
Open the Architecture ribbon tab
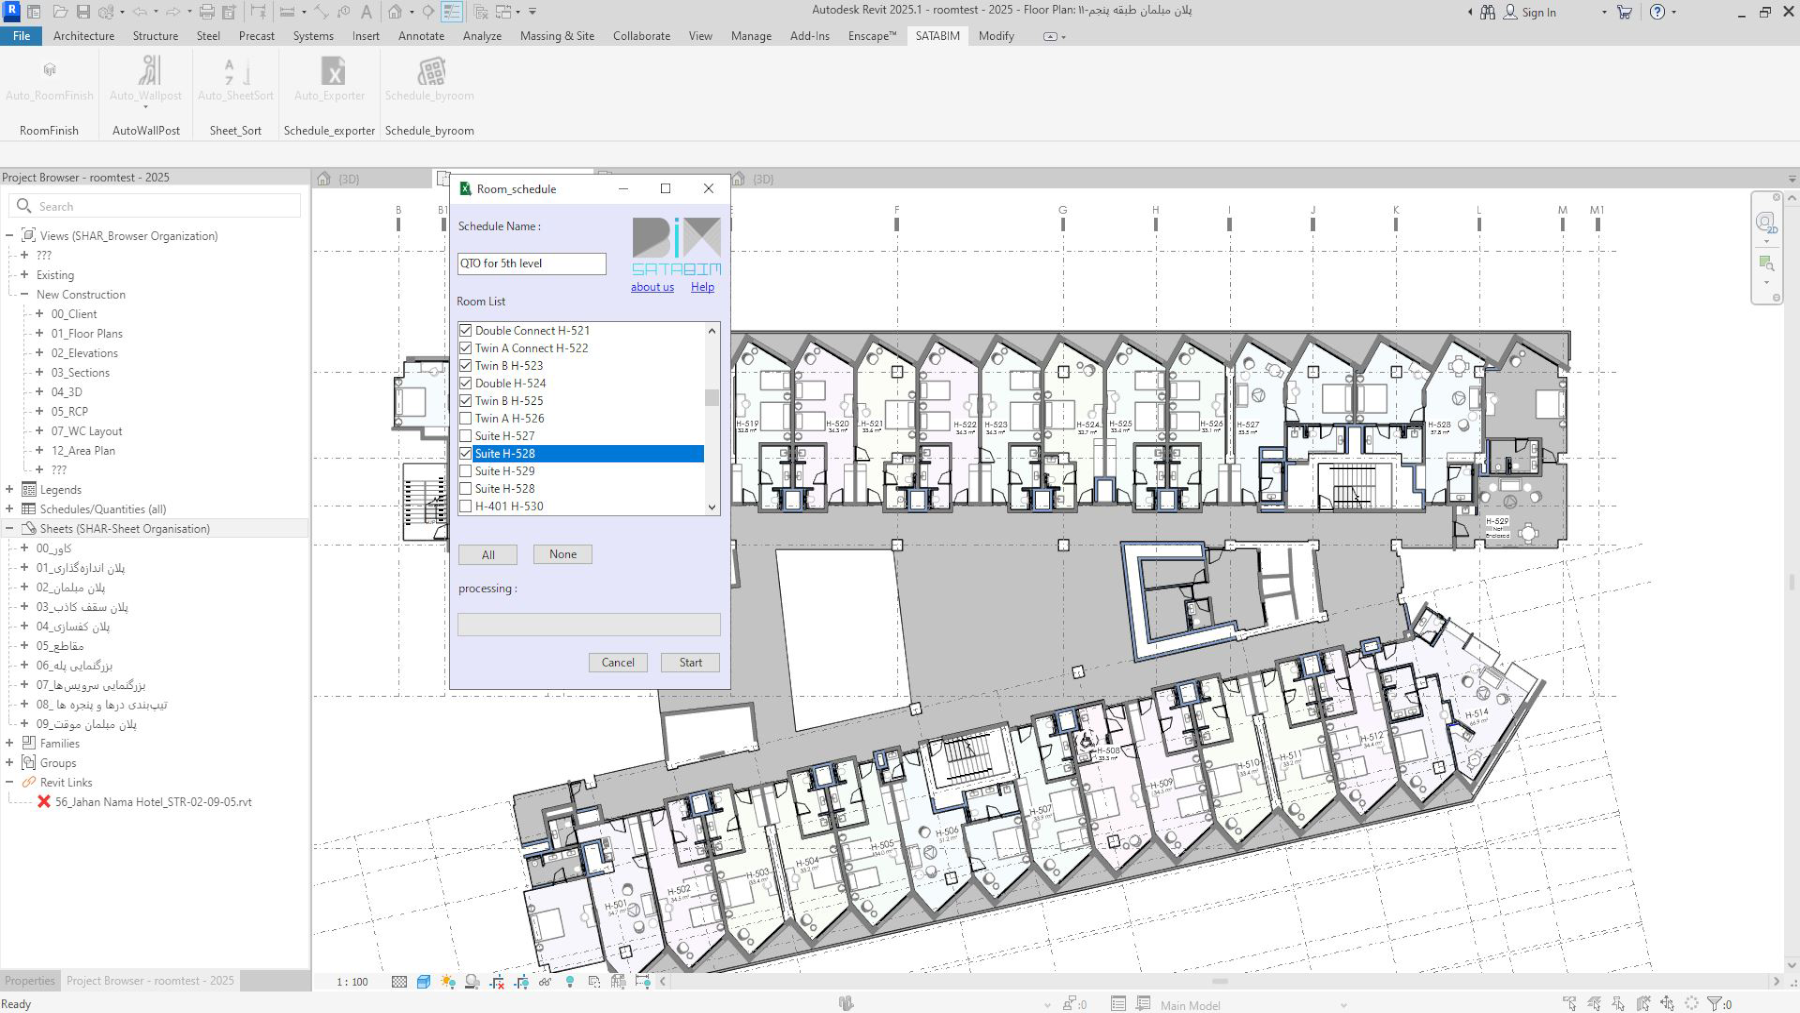click(84, 36)
